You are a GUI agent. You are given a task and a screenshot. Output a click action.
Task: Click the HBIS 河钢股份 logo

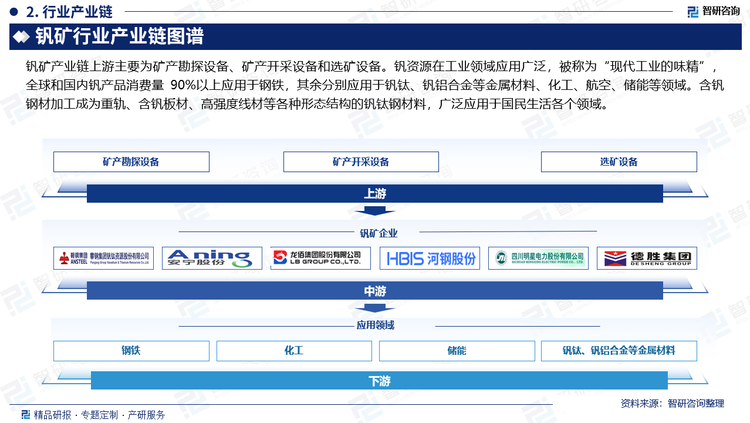pos(430,258)
